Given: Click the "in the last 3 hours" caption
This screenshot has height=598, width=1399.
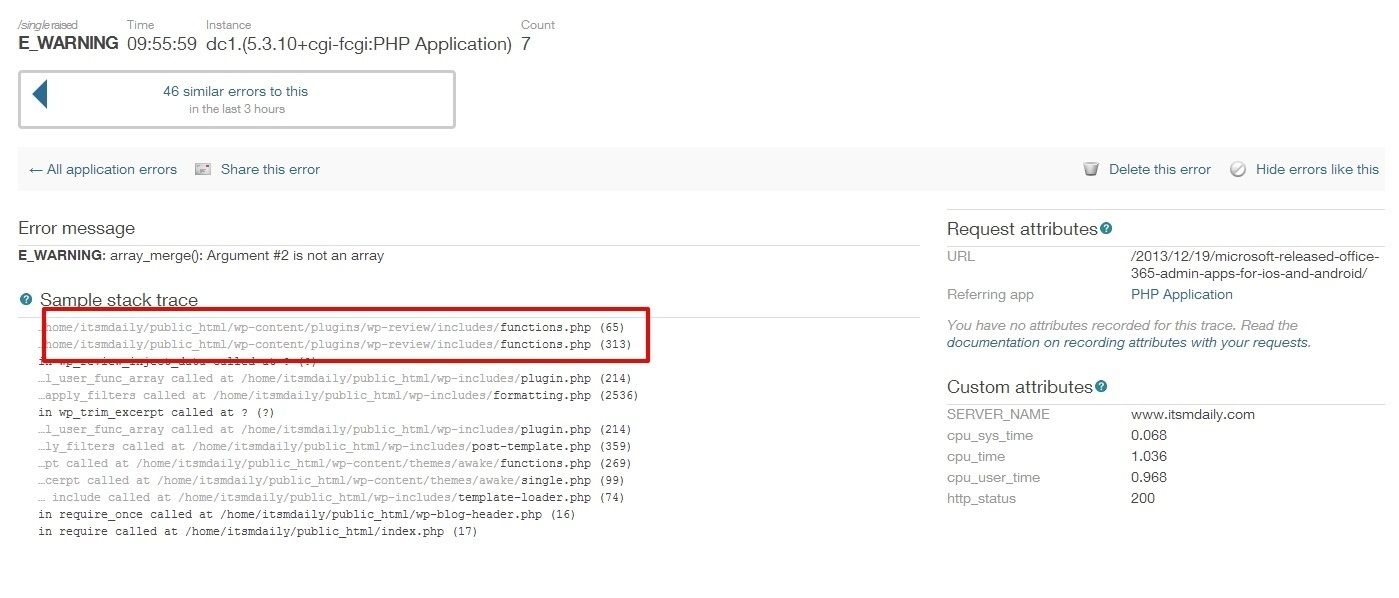Looking at the screenshot, I should (237, 109).
